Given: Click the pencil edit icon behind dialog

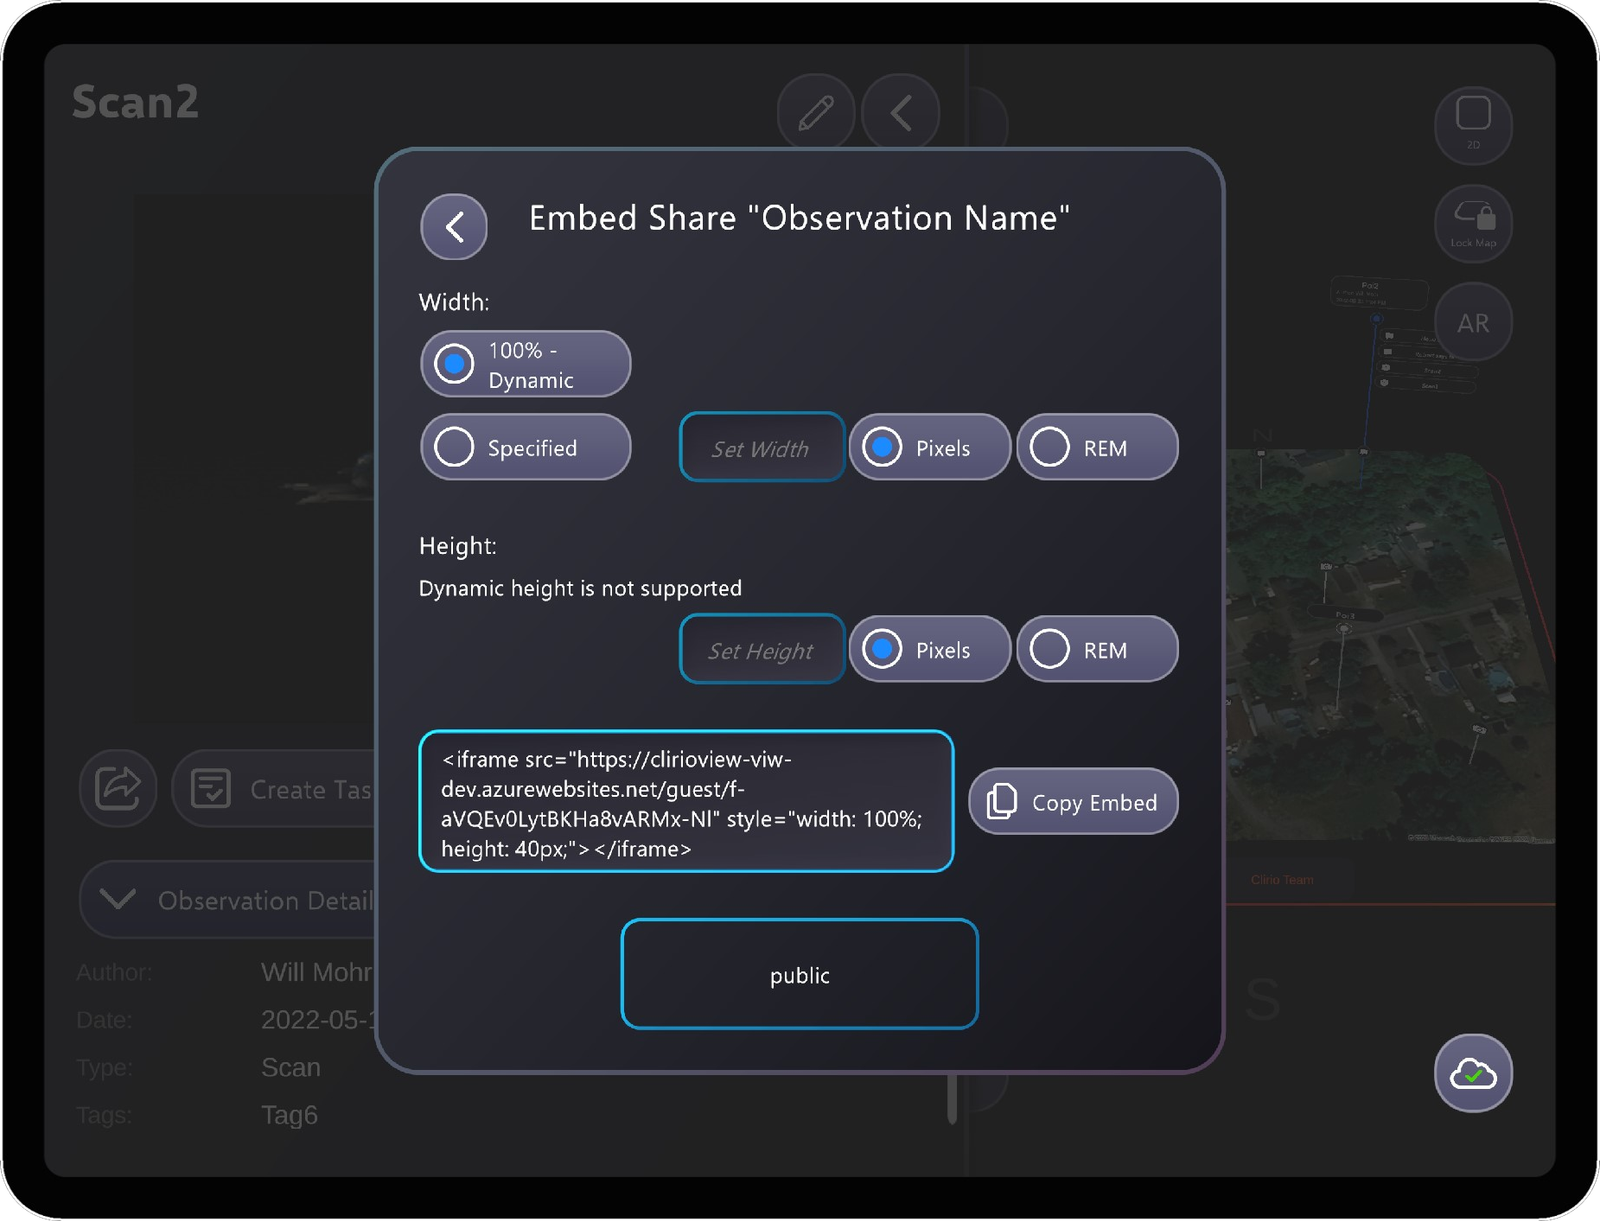Looking at the screenshot, I should (816, 113).
